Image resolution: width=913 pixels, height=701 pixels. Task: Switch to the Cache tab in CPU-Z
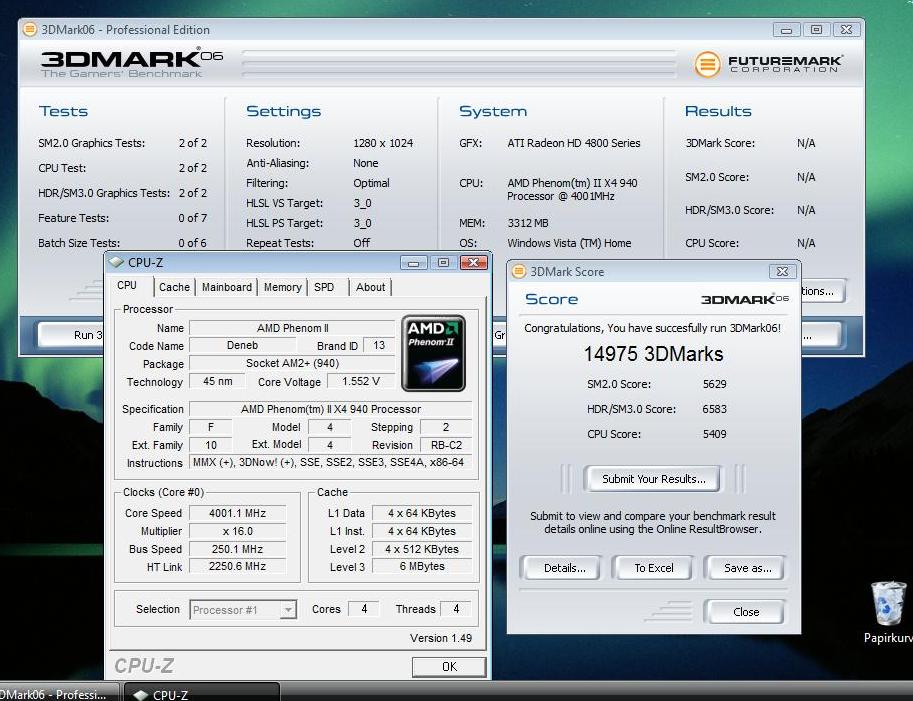tap(174, 287)
